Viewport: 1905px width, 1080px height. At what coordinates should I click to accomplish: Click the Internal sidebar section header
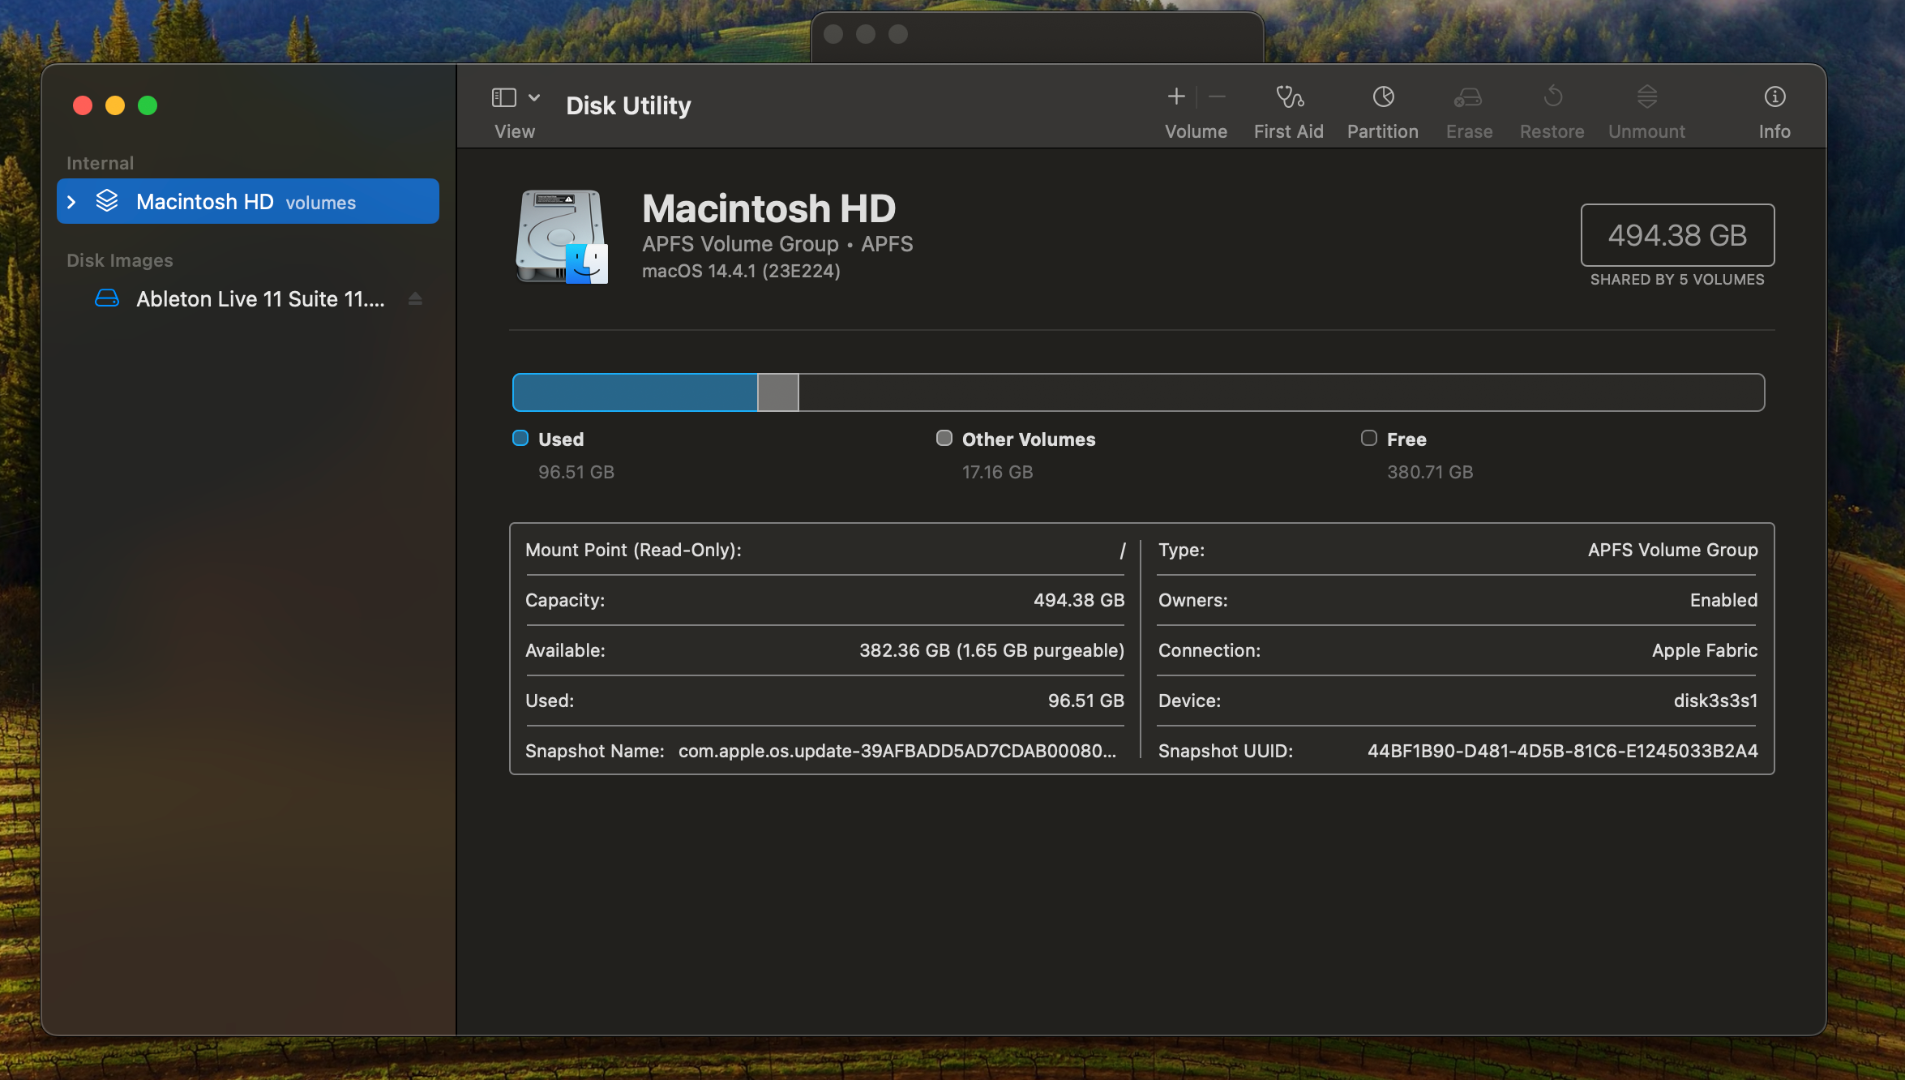tap(100, 163)
